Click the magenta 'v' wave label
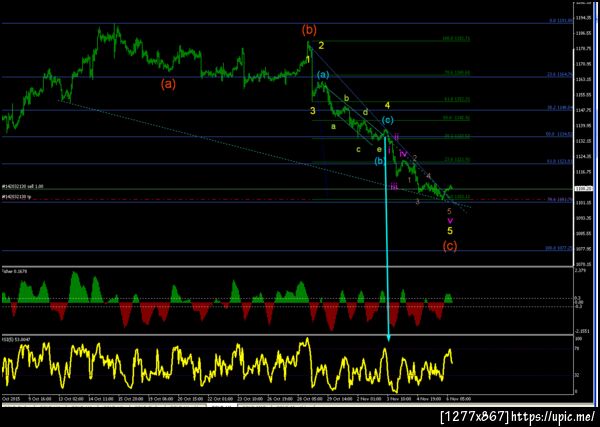This screenshot has height=427, width=600. (x=450, y=220)
